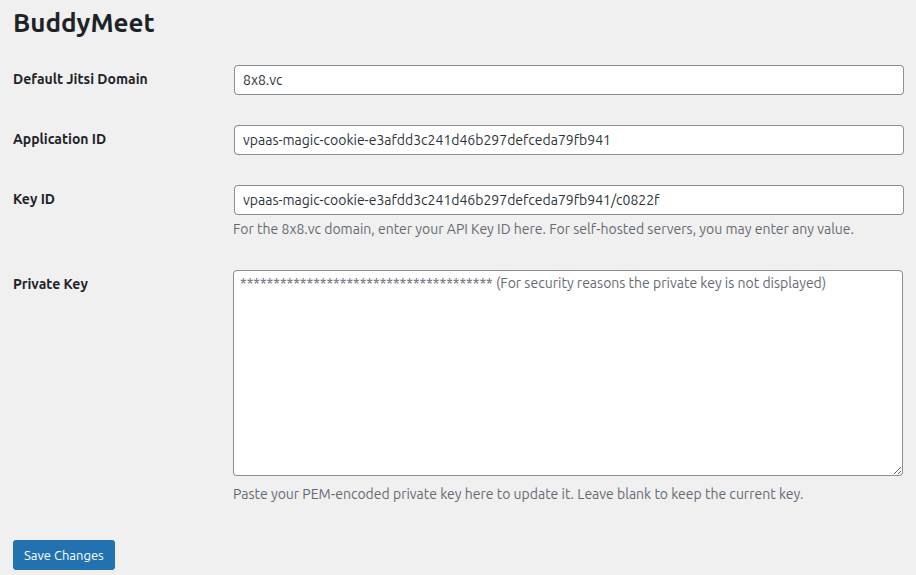Focus the Default Jitsi Domain input field
This screenshot has height=575, width=916.
tap(568, 80)
